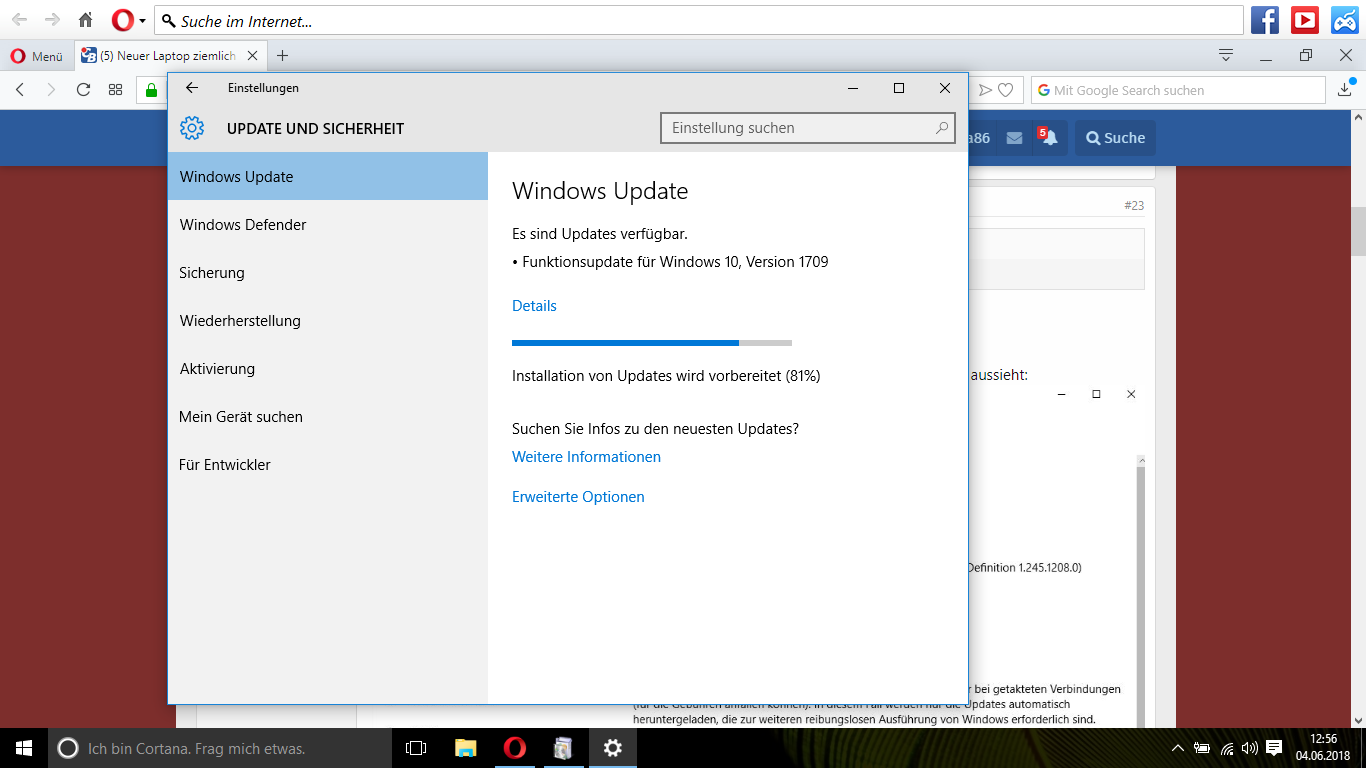The image size is (1366, 768).
Task: Click the update installation progress bar
Action: pos(652,343)
